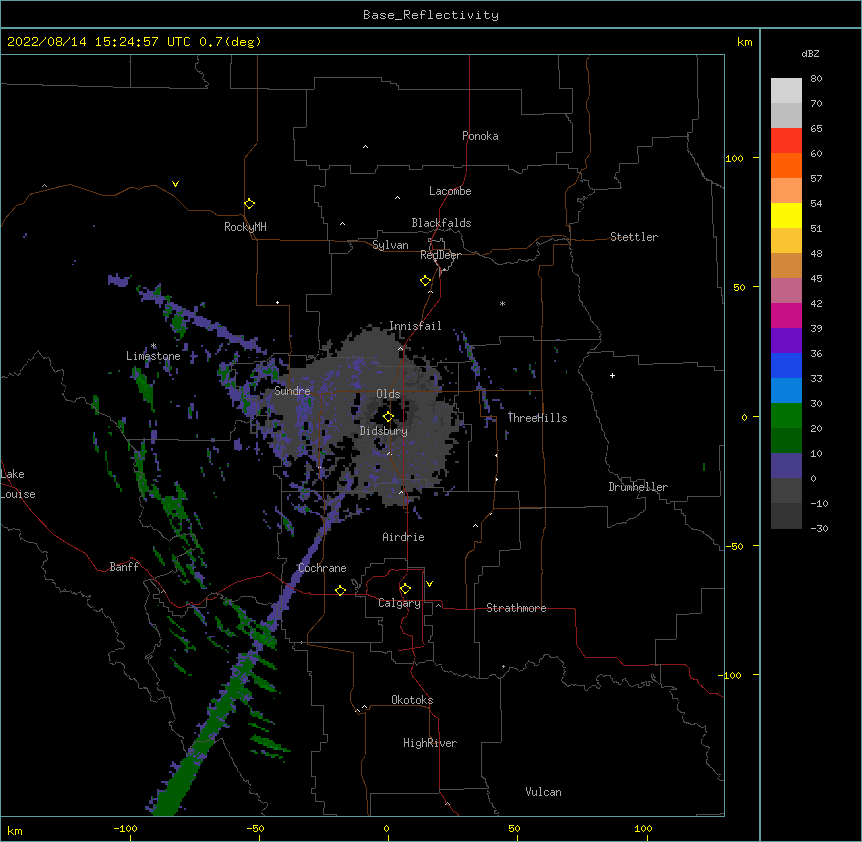
Task: Click the Cochrane town label
Action: click(322, 568)
